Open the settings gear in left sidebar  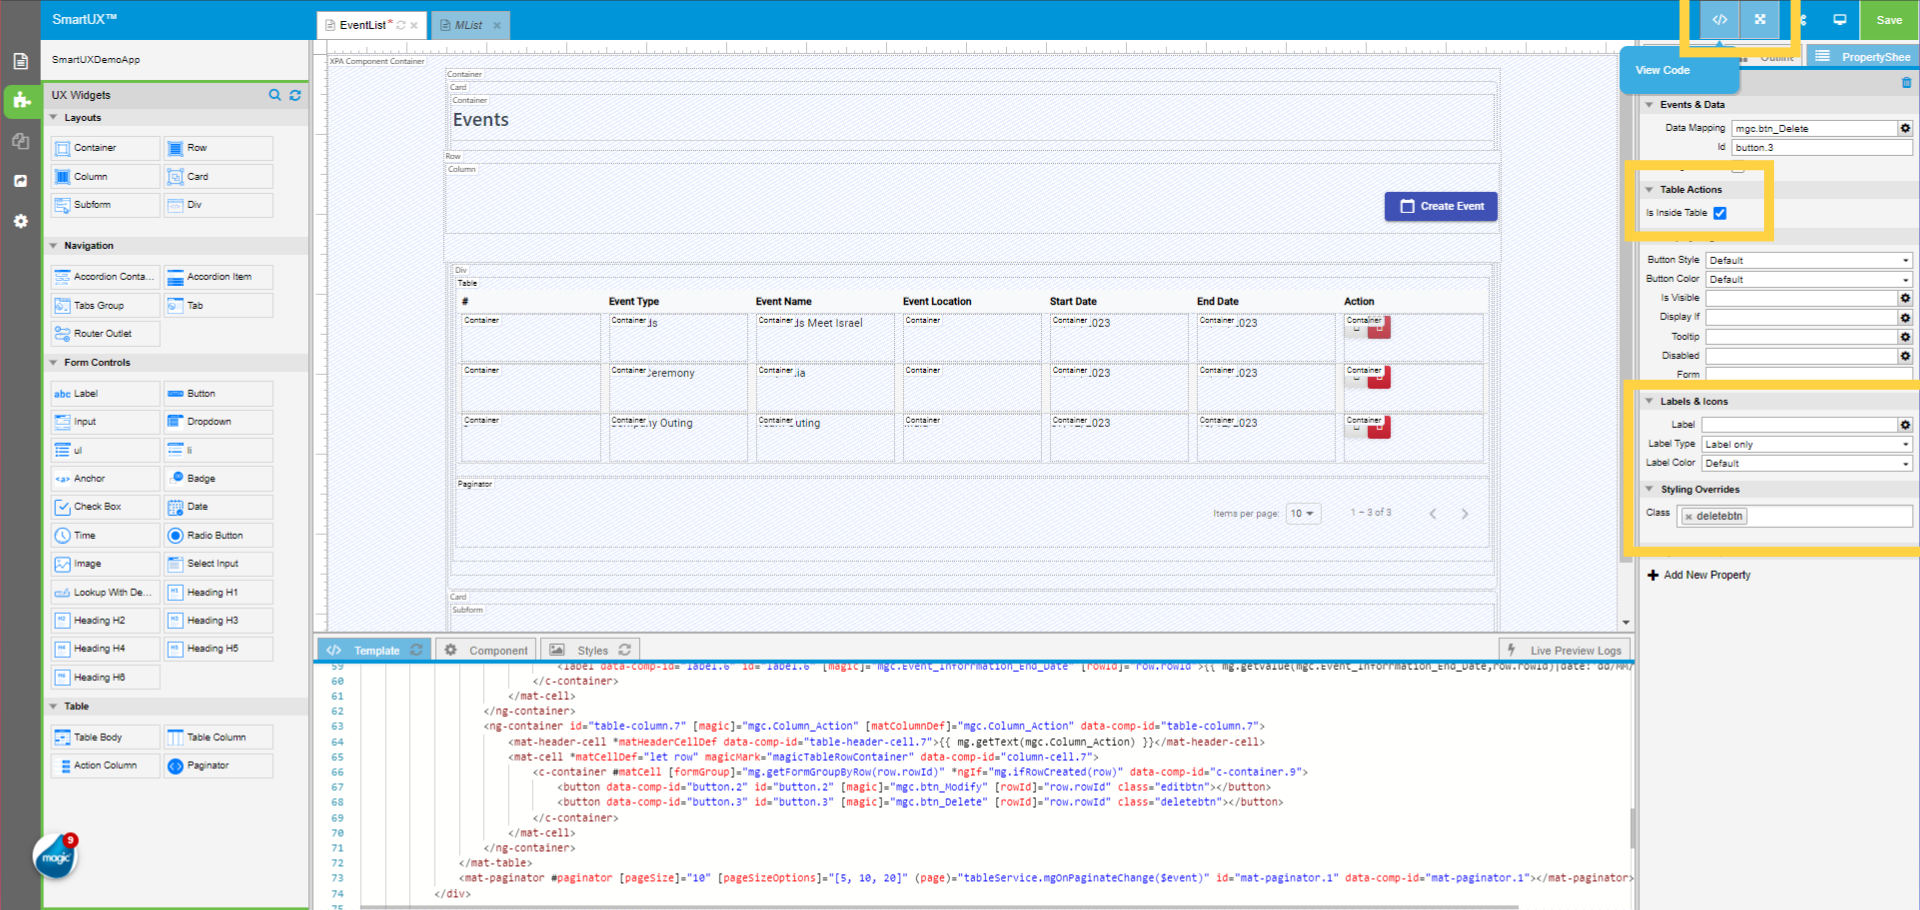20,221
